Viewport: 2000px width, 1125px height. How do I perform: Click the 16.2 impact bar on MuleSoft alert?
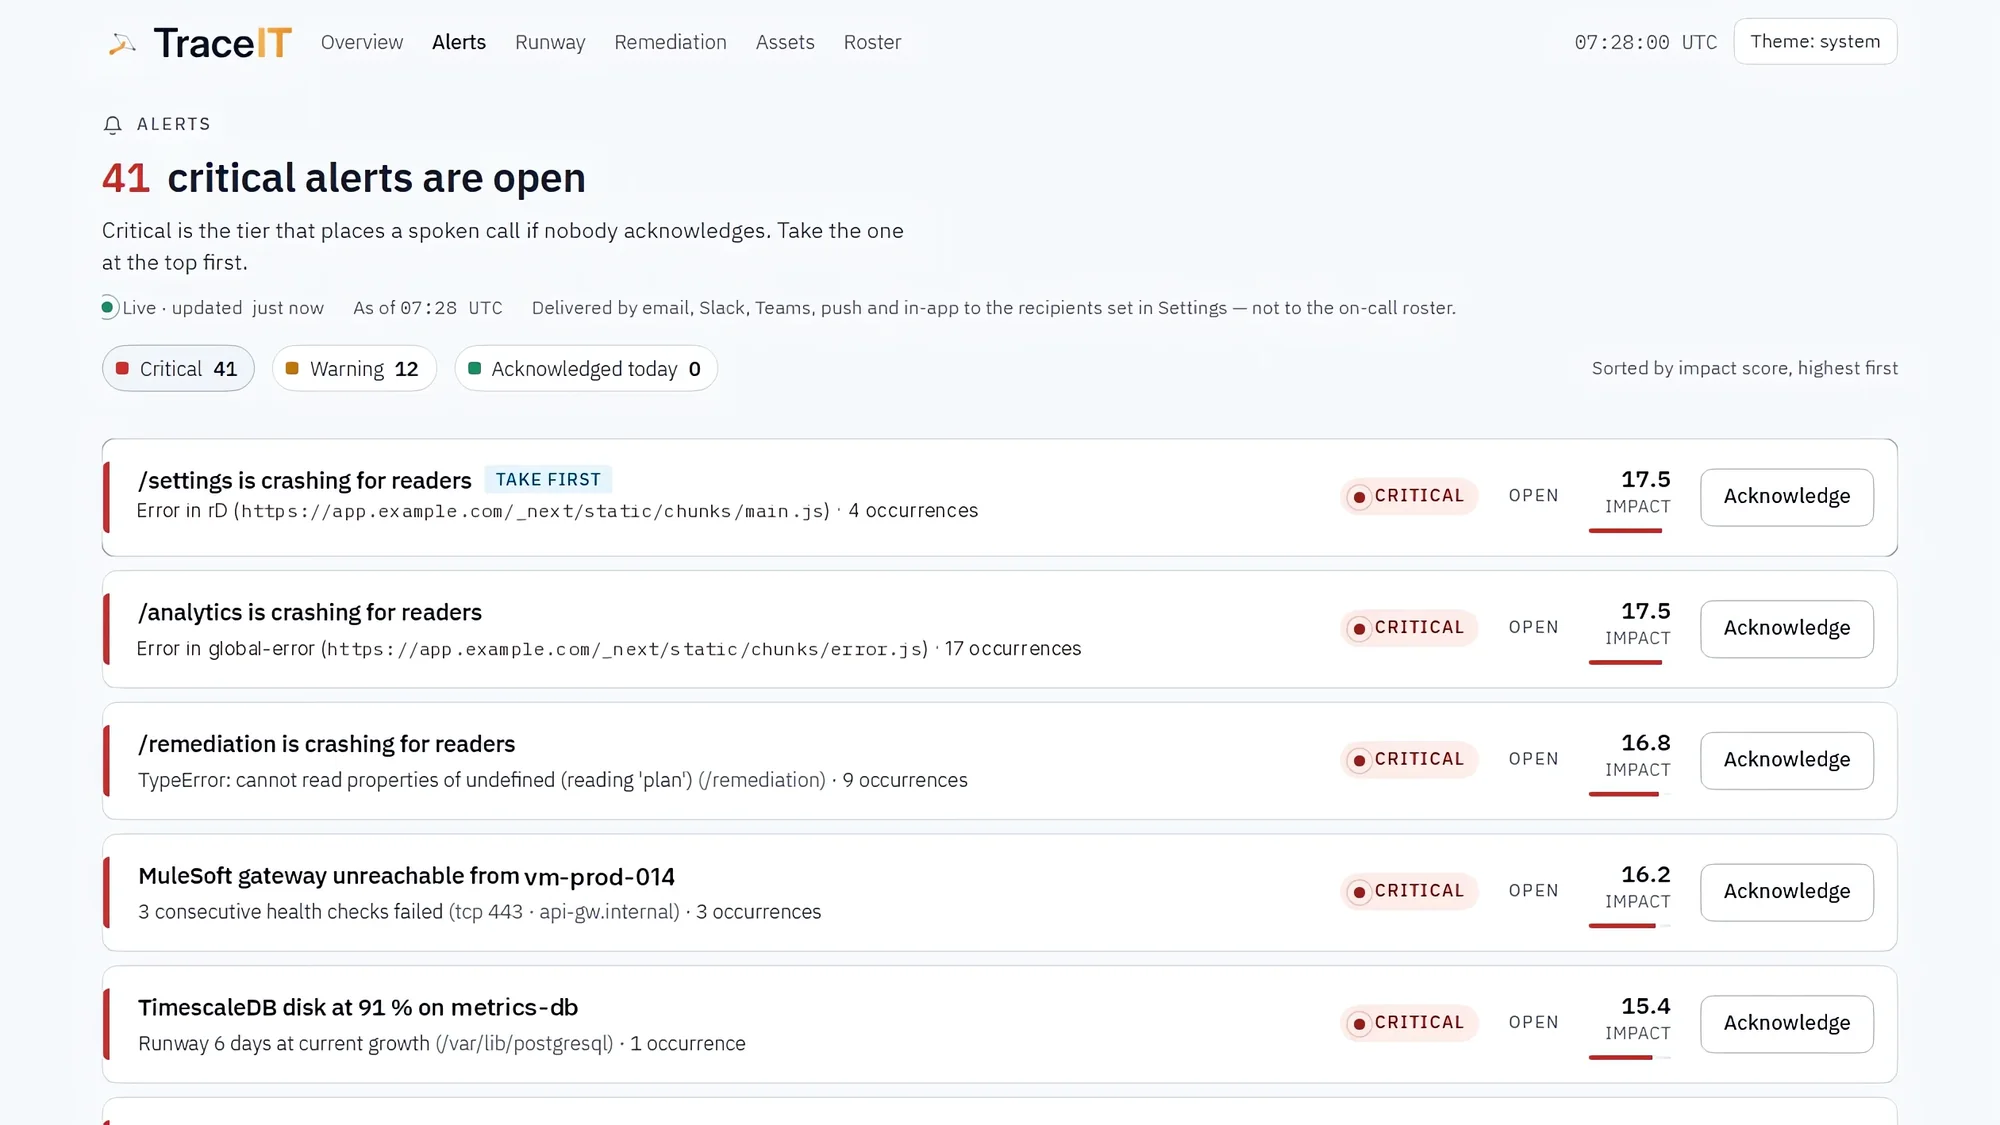click(1629, 926)
